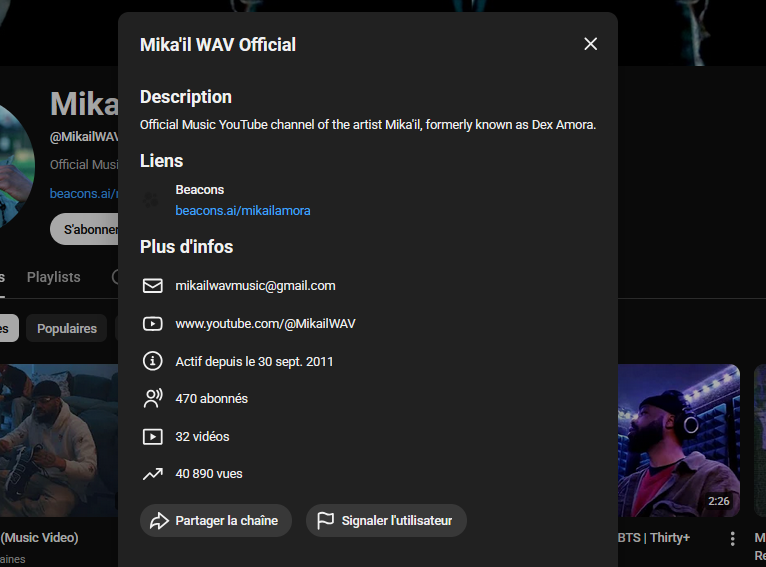Click the videos count play icon

coord(152,437)
